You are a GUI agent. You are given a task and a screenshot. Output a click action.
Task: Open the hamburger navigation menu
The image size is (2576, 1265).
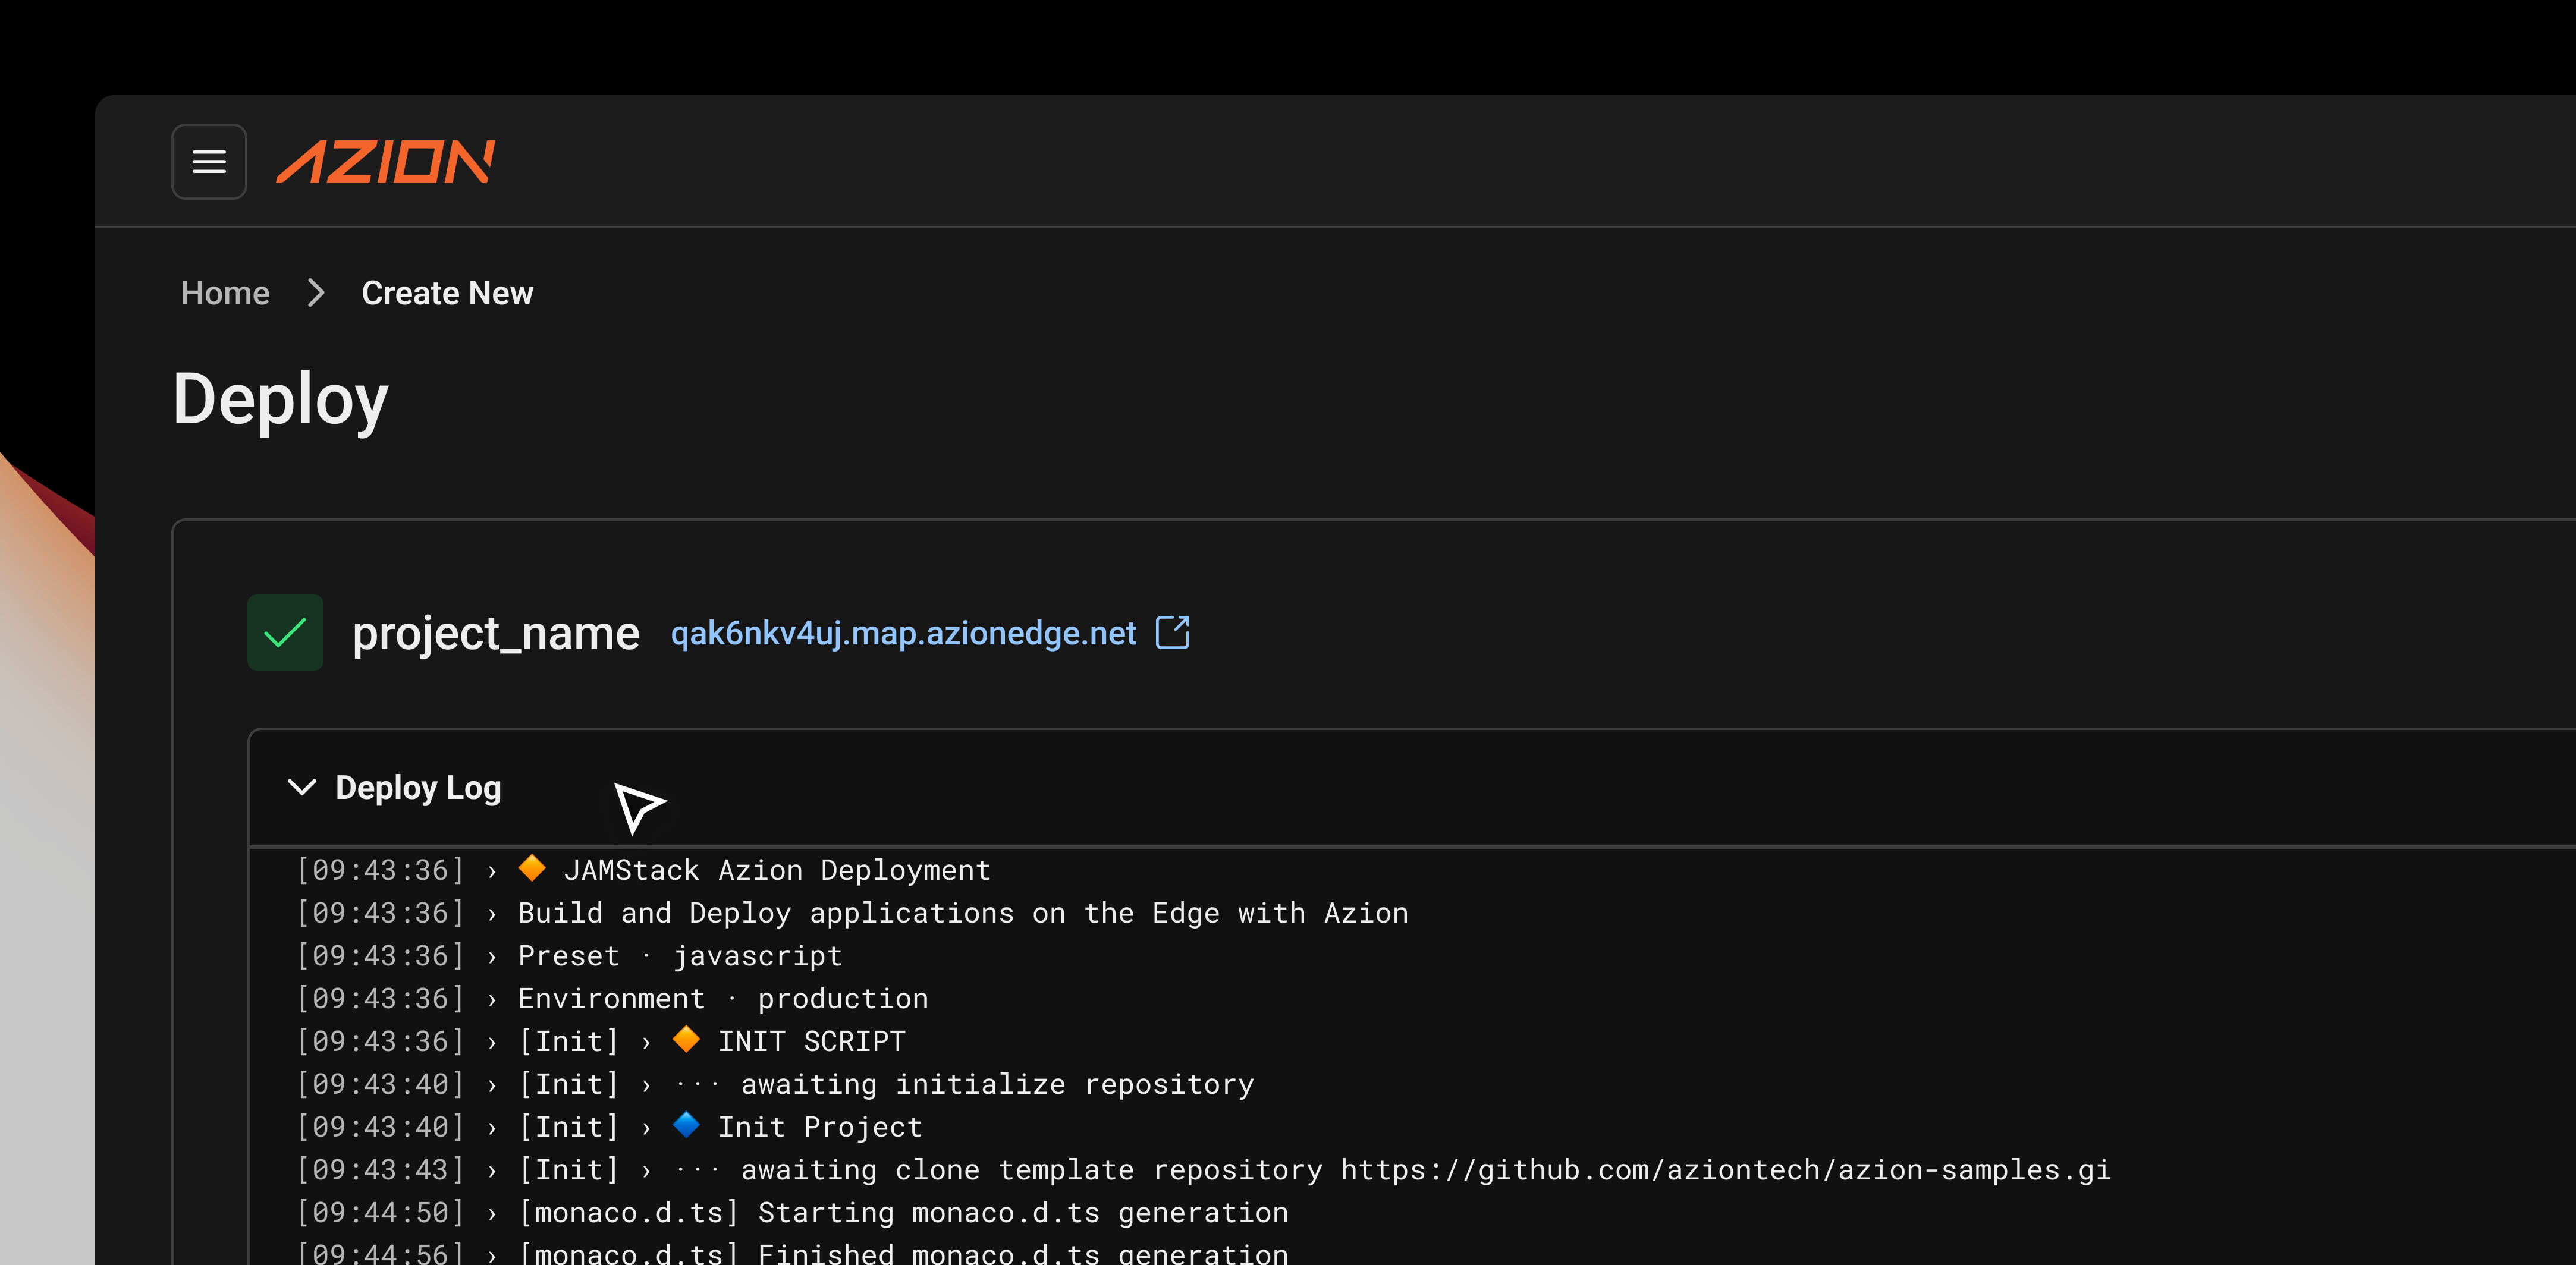click(209, 161)
